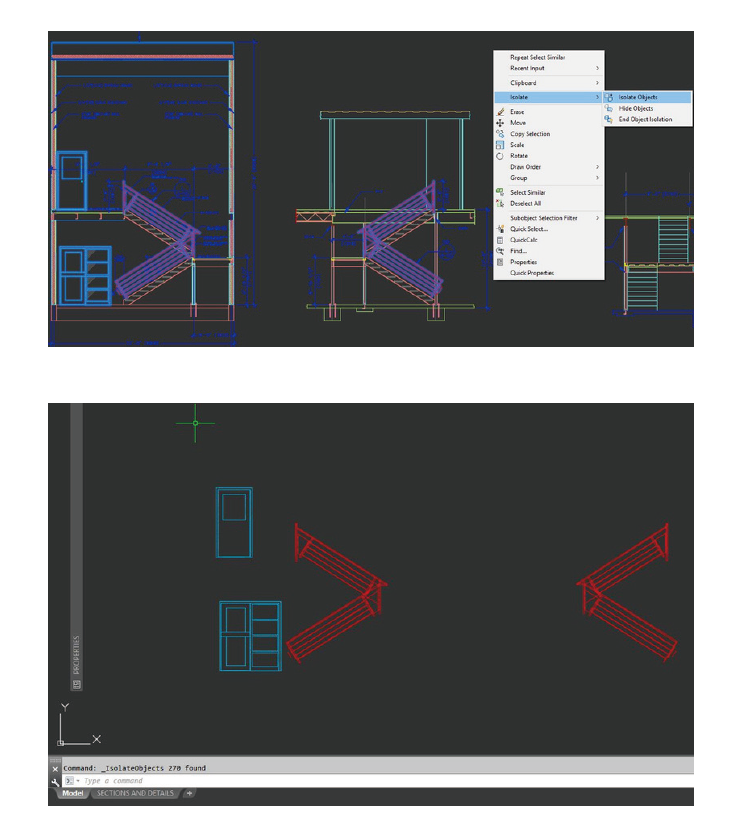Open QuickCalc menu entry
The width and height of the screenshot is (737, 830).
pyautogui.click(x=549, y=240)
